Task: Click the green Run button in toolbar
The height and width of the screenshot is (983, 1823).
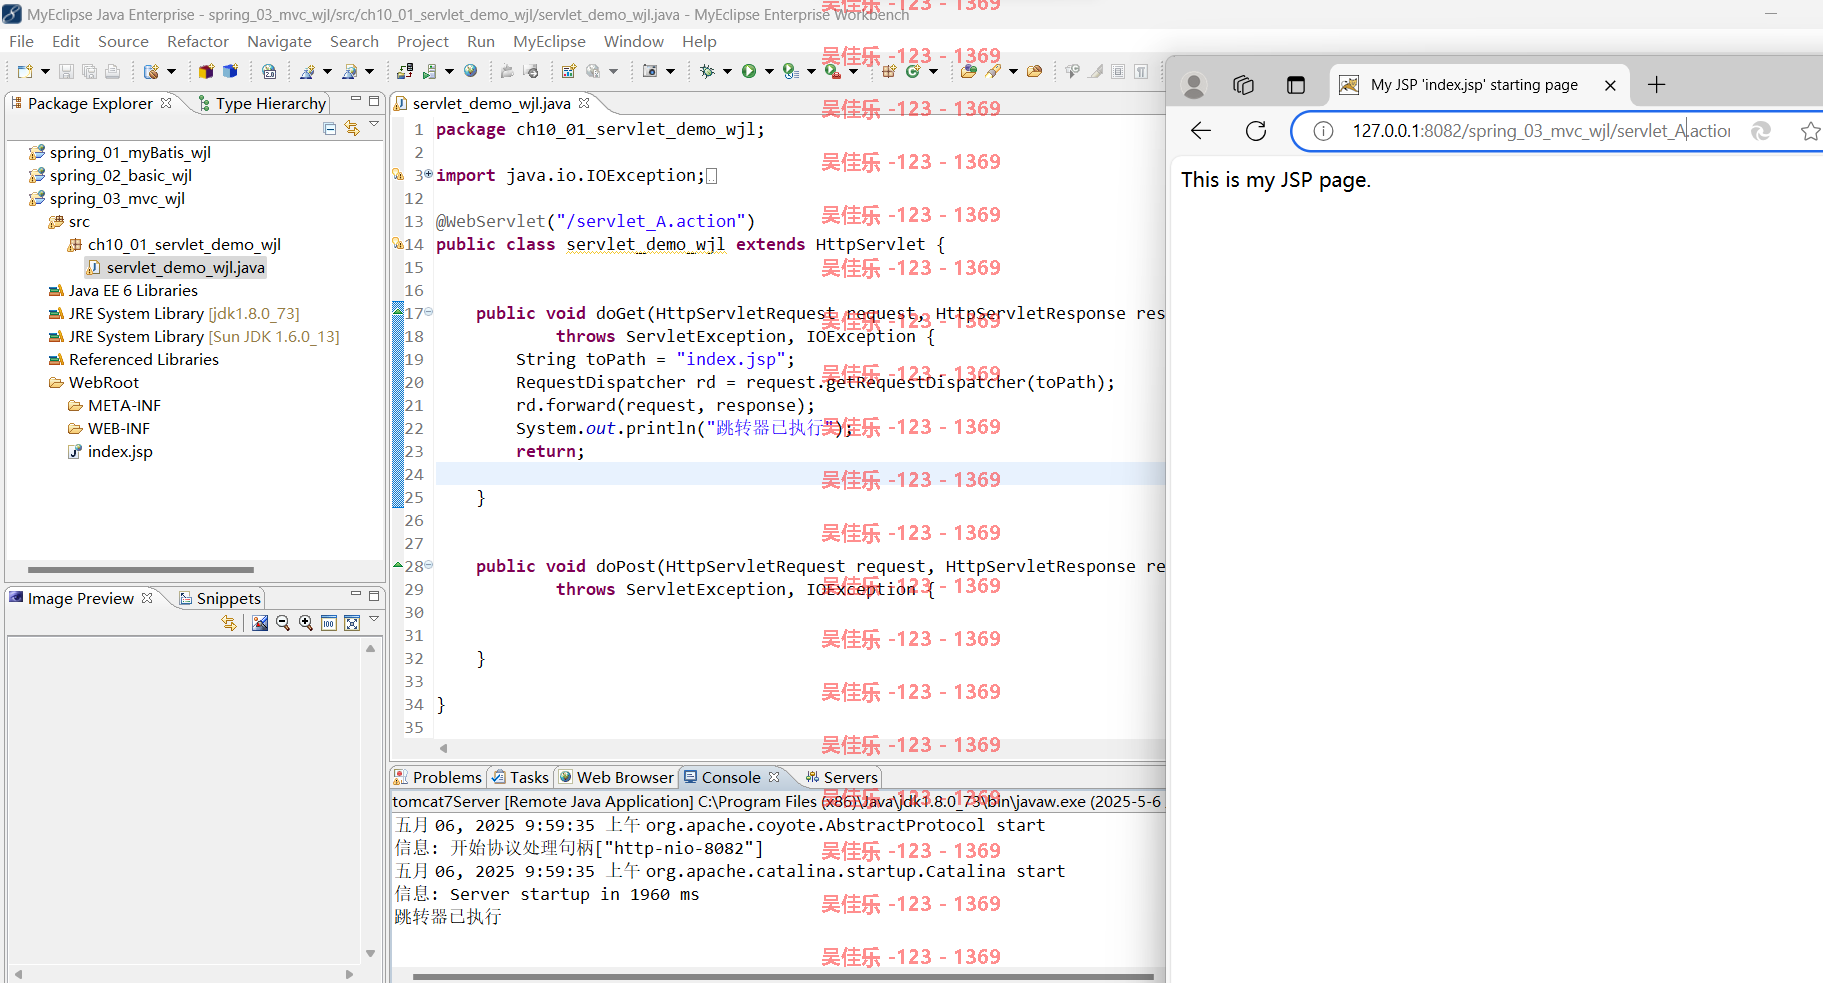Action: click(748, 71)
